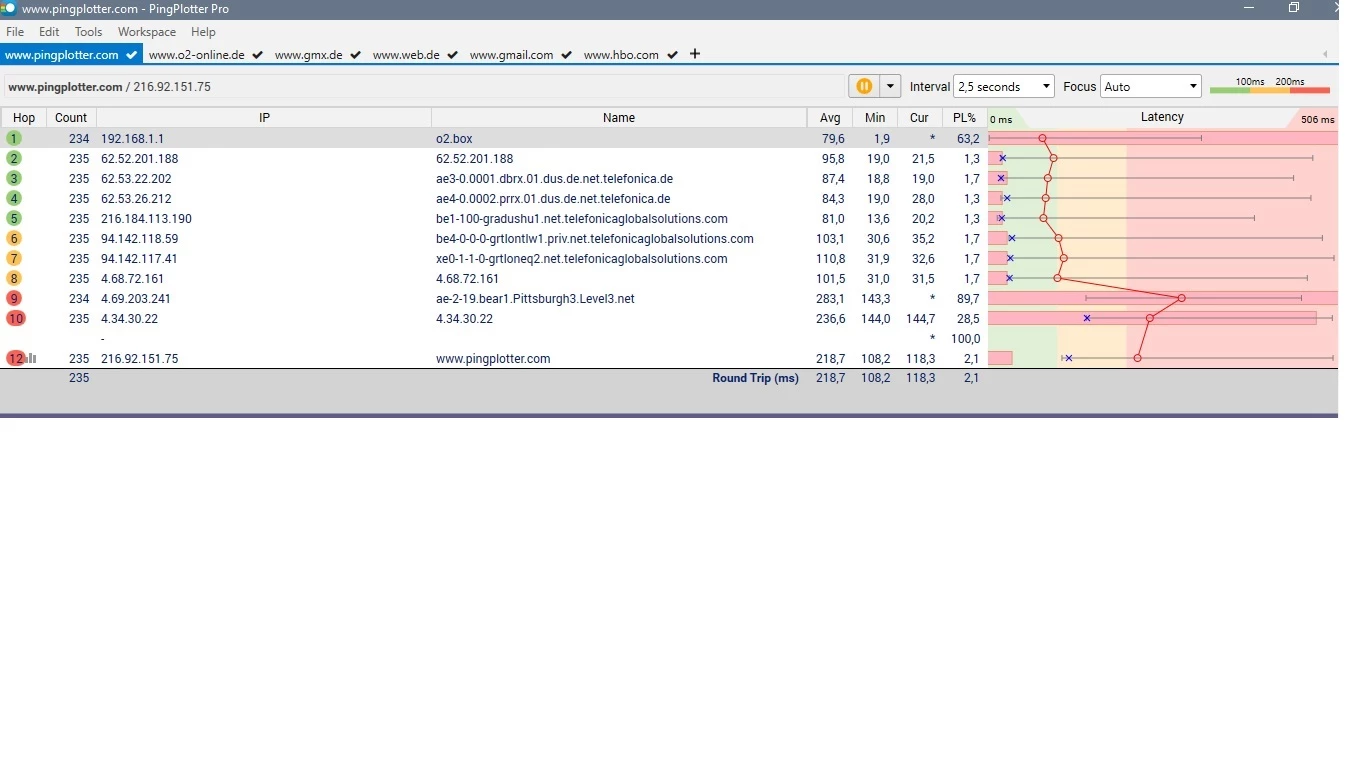Open the Workspace menu
The height and width of the screenshot is (768, 1366).
pyautogui.click(x=147, y=32)
